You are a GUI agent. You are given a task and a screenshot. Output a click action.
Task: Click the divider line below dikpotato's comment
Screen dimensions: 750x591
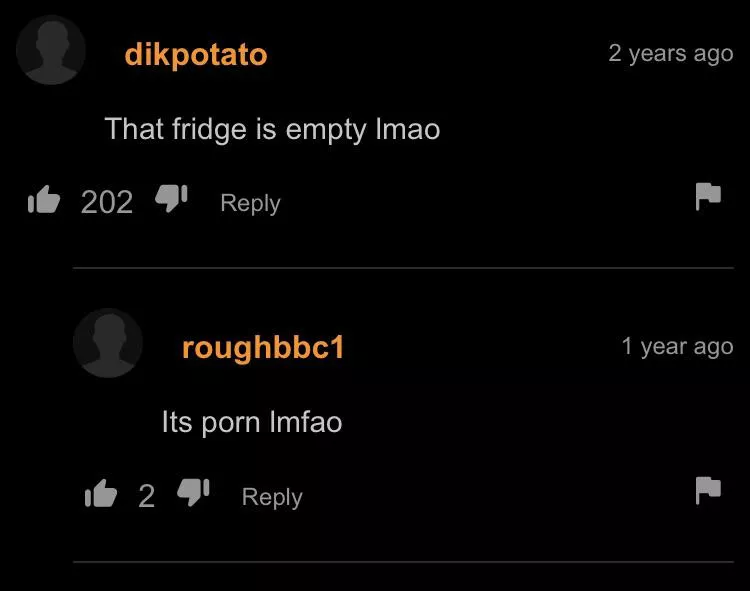tap(403, 268)
